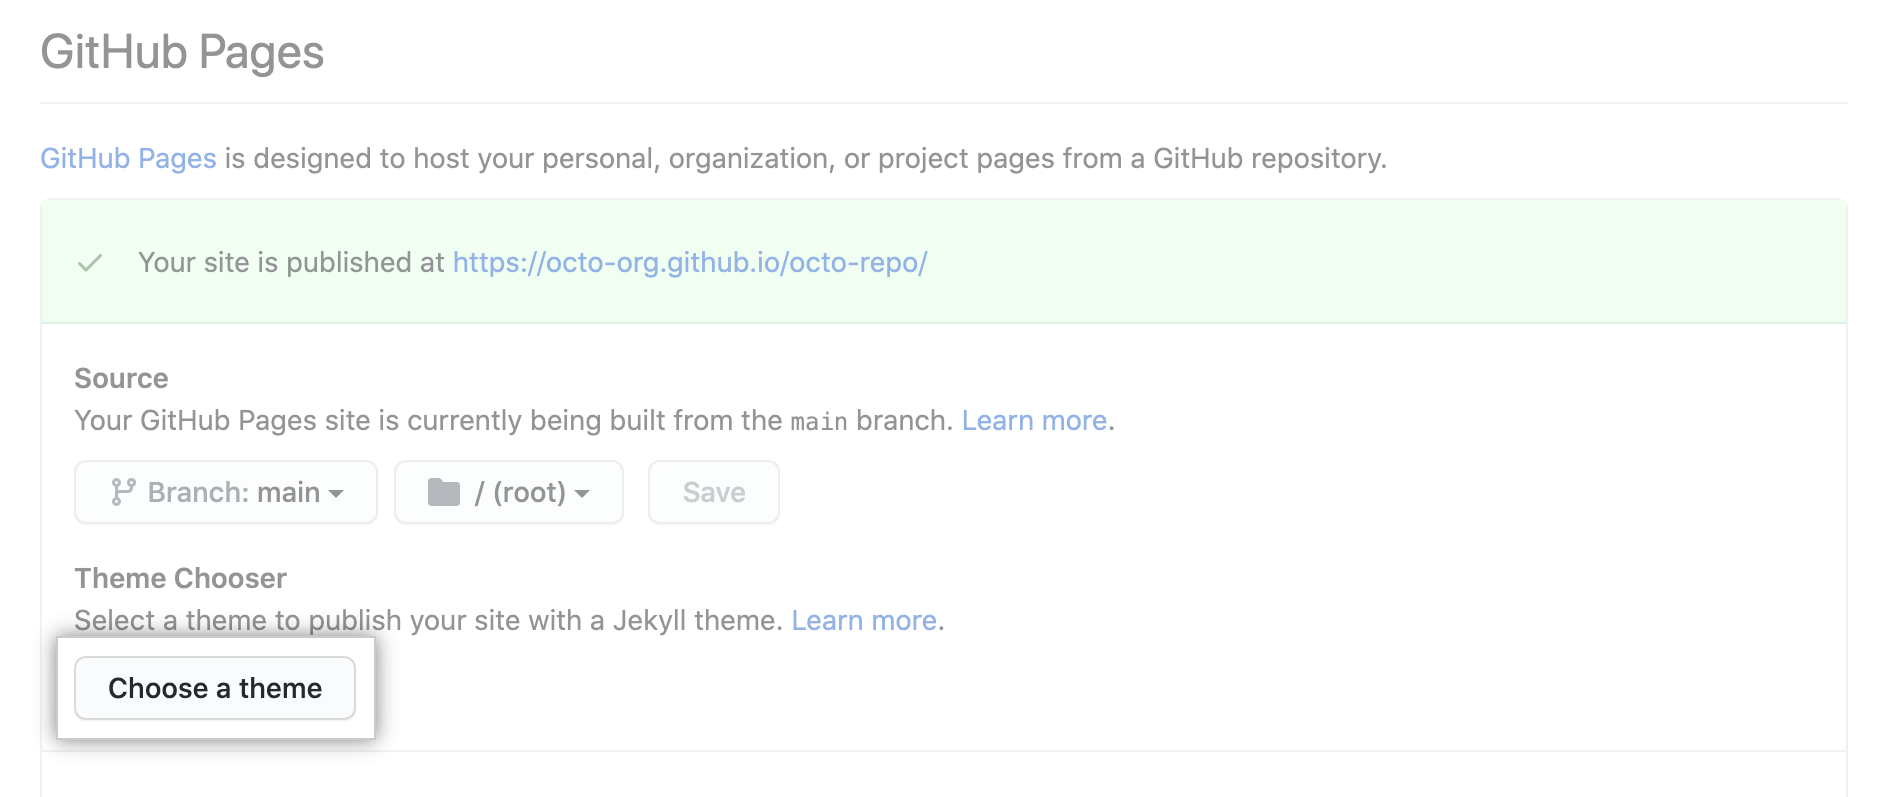Image resolution: width=1888 pixels, height=797 pixels.
Task: Click the Theme Chooser subsection heading
Action: coord(180,578)
